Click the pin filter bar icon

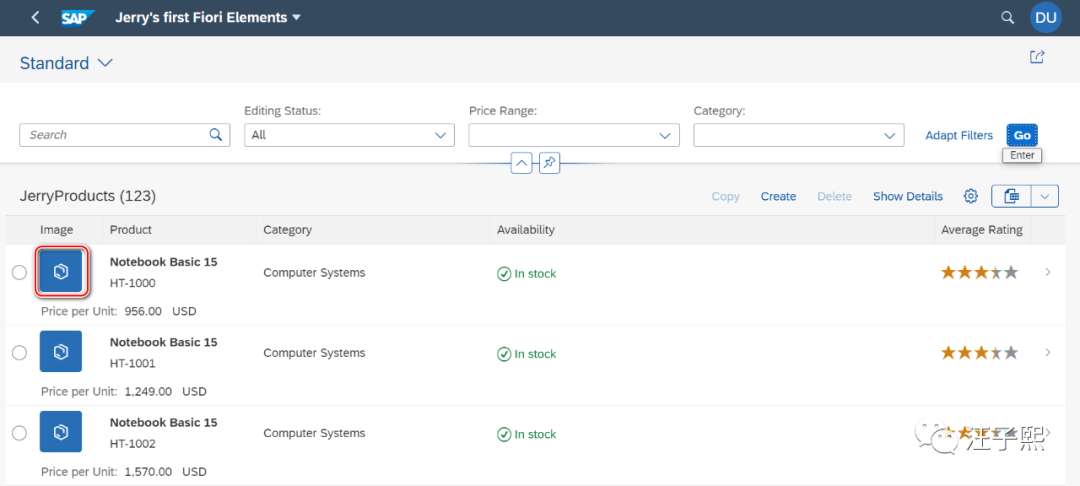tap(549, 162)
